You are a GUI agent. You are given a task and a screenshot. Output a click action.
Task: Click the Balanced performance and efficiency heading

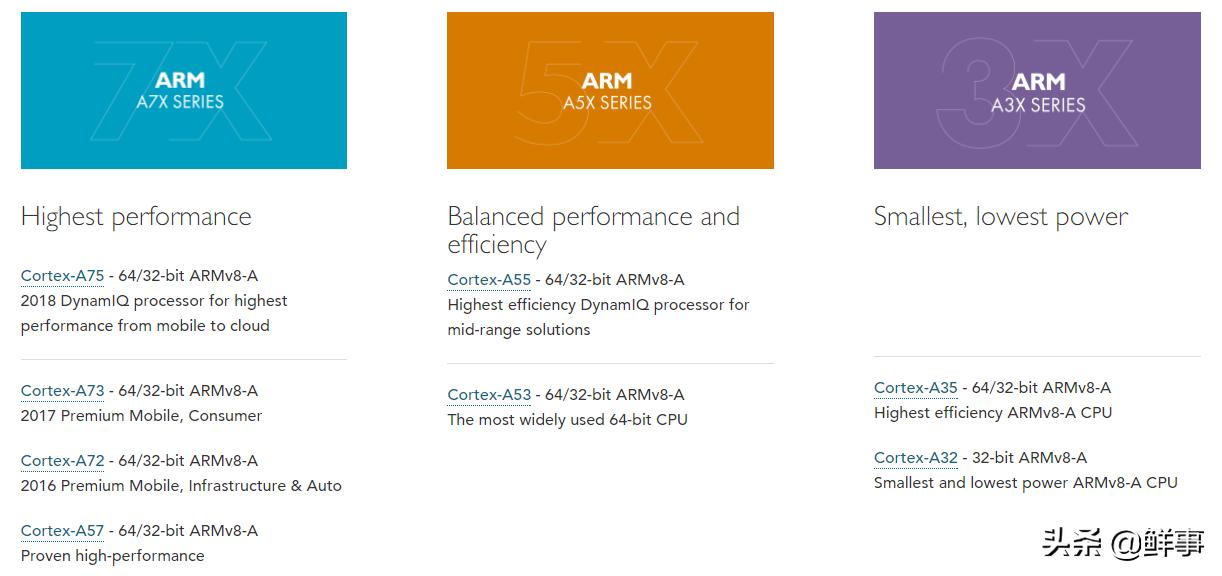point(593,230)
